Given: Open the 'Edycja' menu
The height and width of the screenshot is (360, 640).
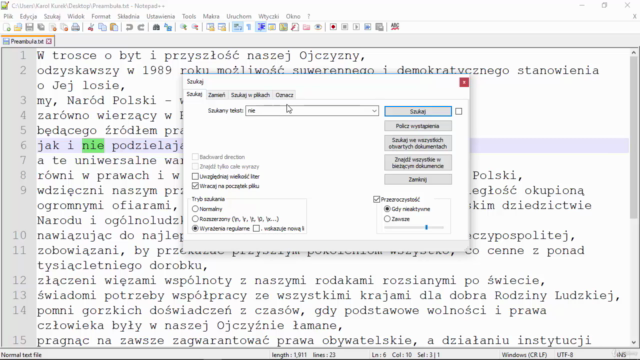Looking at the screenshot, I should pos(28,16).
